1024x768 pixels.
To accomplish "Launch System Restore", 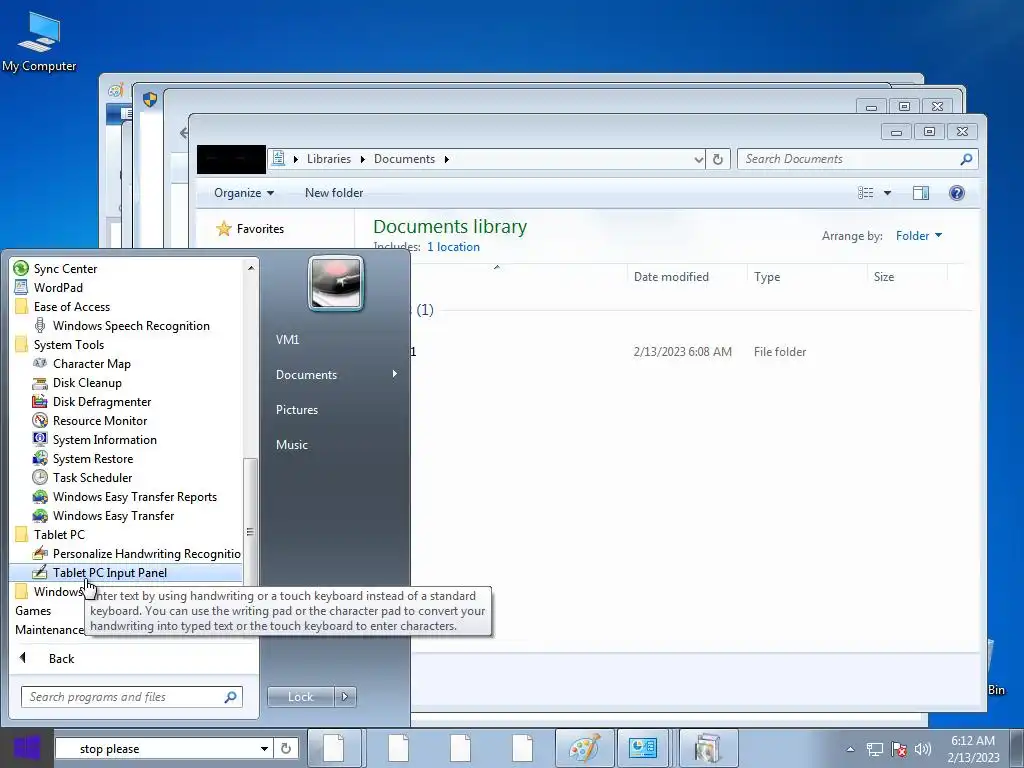I will click(93, 458).
